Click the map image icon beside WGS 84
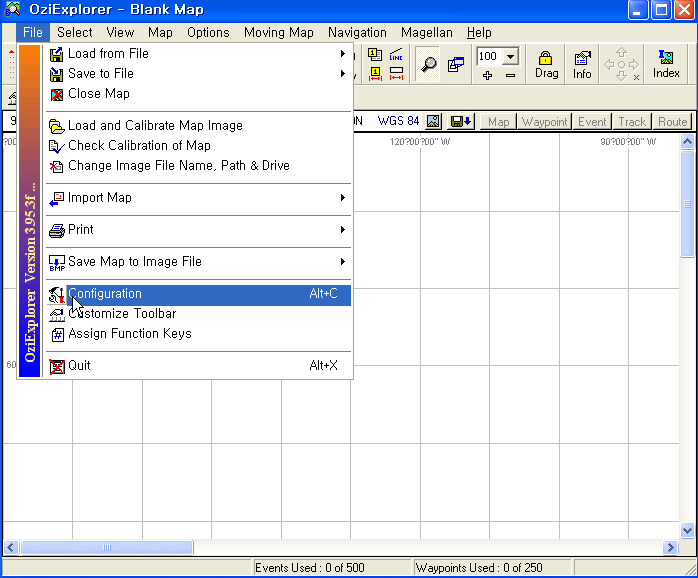Screen dimensions: 698x578 (433, 121)
